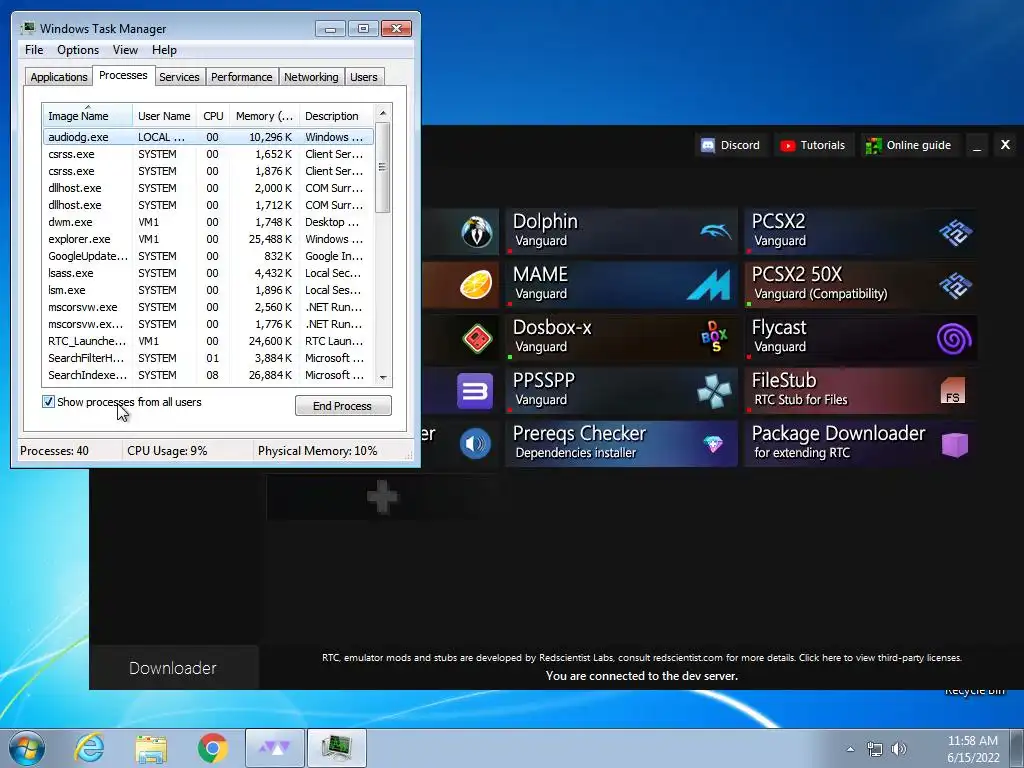The height and width of the screenshot is (768, 1024).
Task: Open the View menu in Task Manager
Action: pyautogui.click(x=125, y=50)
